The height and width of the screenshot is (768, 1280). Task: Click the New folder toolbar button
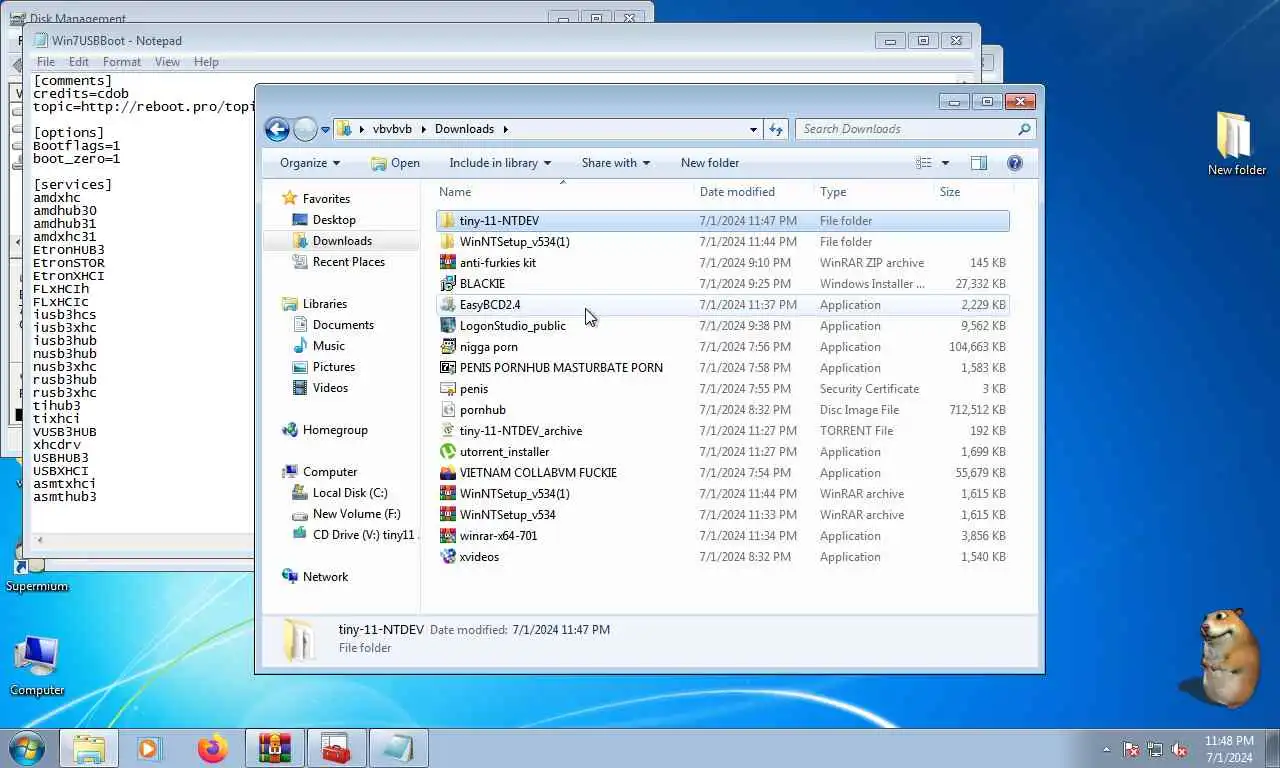pyautogui.click(x=710, y=163)
